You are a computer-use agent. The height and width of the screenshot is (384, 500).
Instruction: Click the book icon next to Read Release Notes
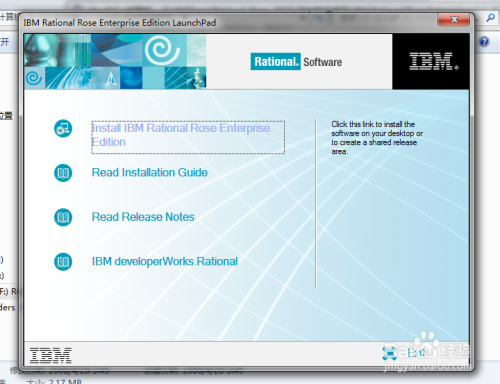(x=63, y=217)
